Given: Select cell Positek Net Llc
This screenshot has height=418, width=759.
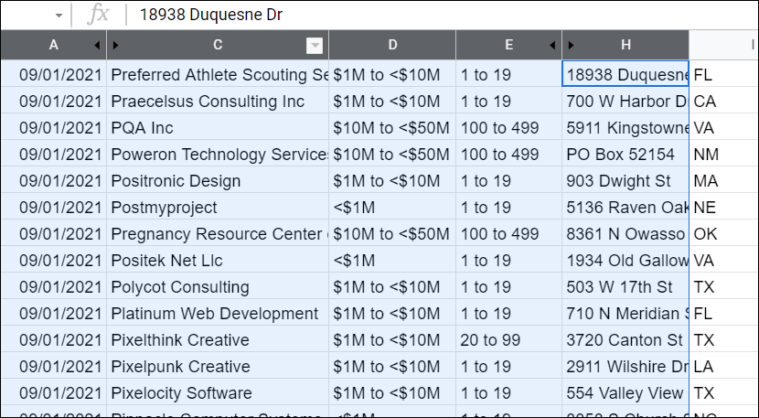Looking at the screenshot, I should point(217,260).
